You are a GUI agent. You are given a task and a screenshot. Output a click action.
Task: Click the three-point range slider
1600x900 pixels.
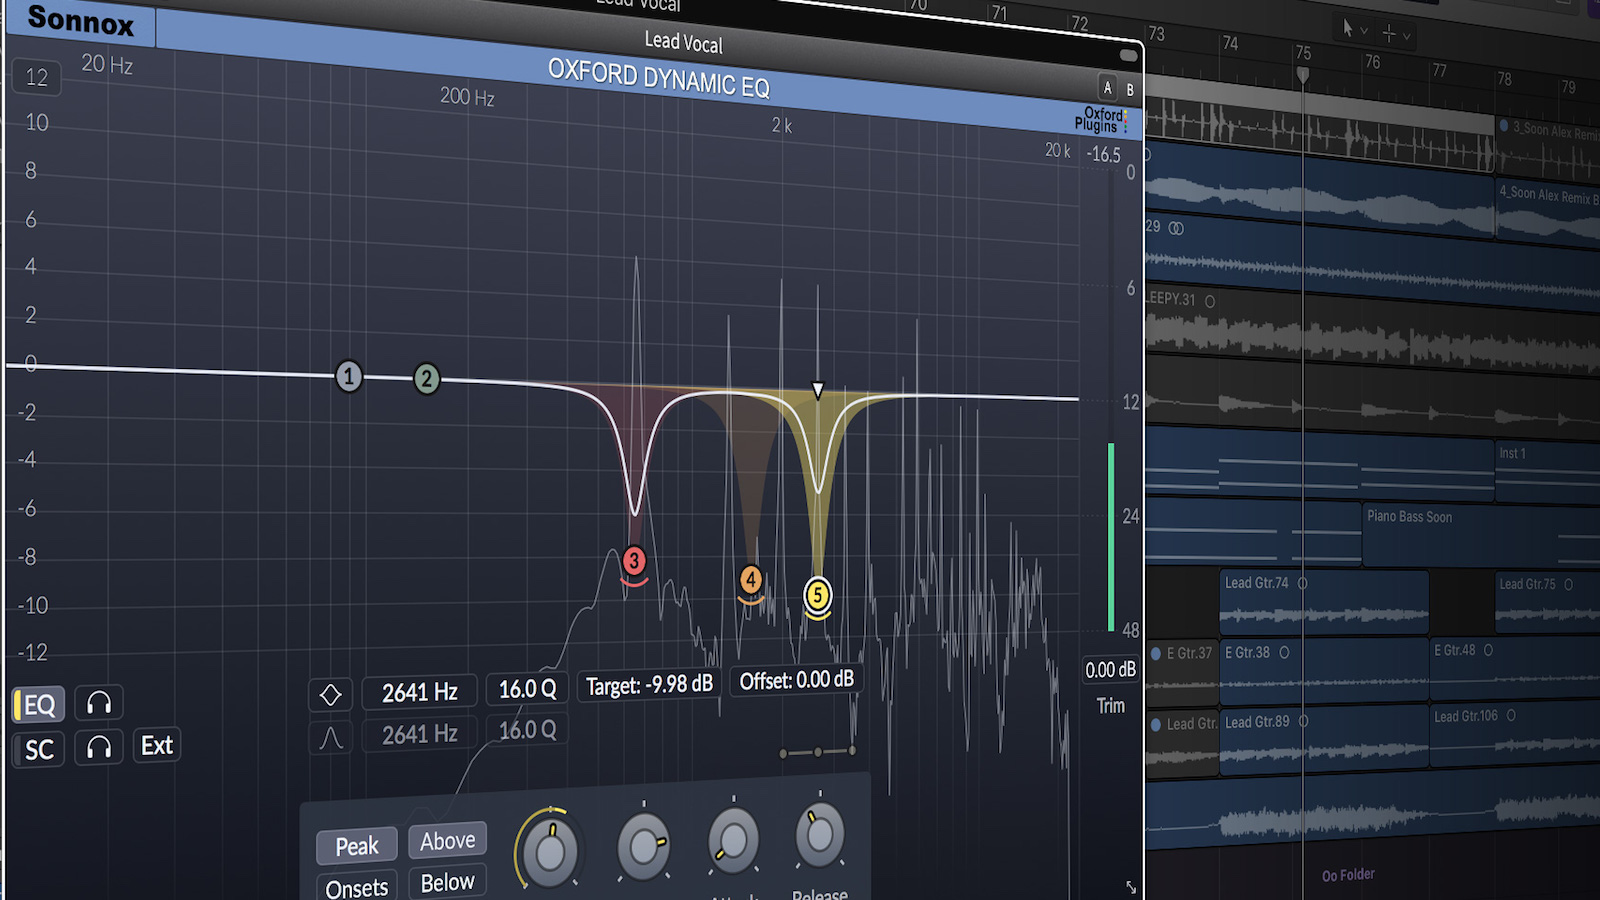click(x=818, y=751)
